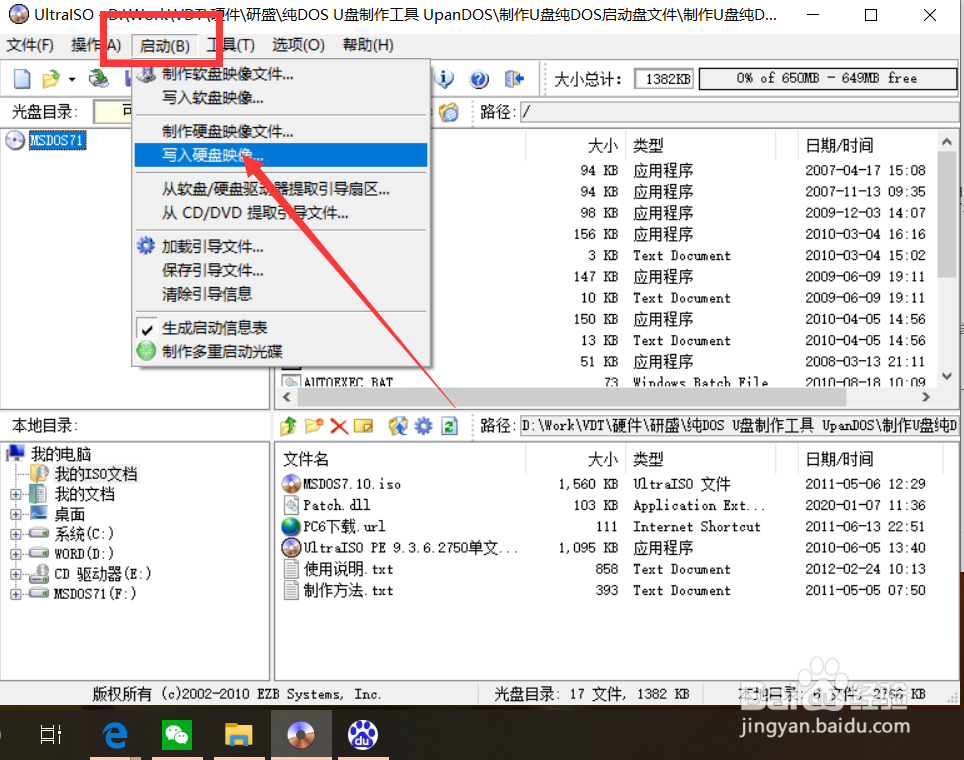
Task: Open the 选项(O) menu
Action: click(x=298, y=45)
